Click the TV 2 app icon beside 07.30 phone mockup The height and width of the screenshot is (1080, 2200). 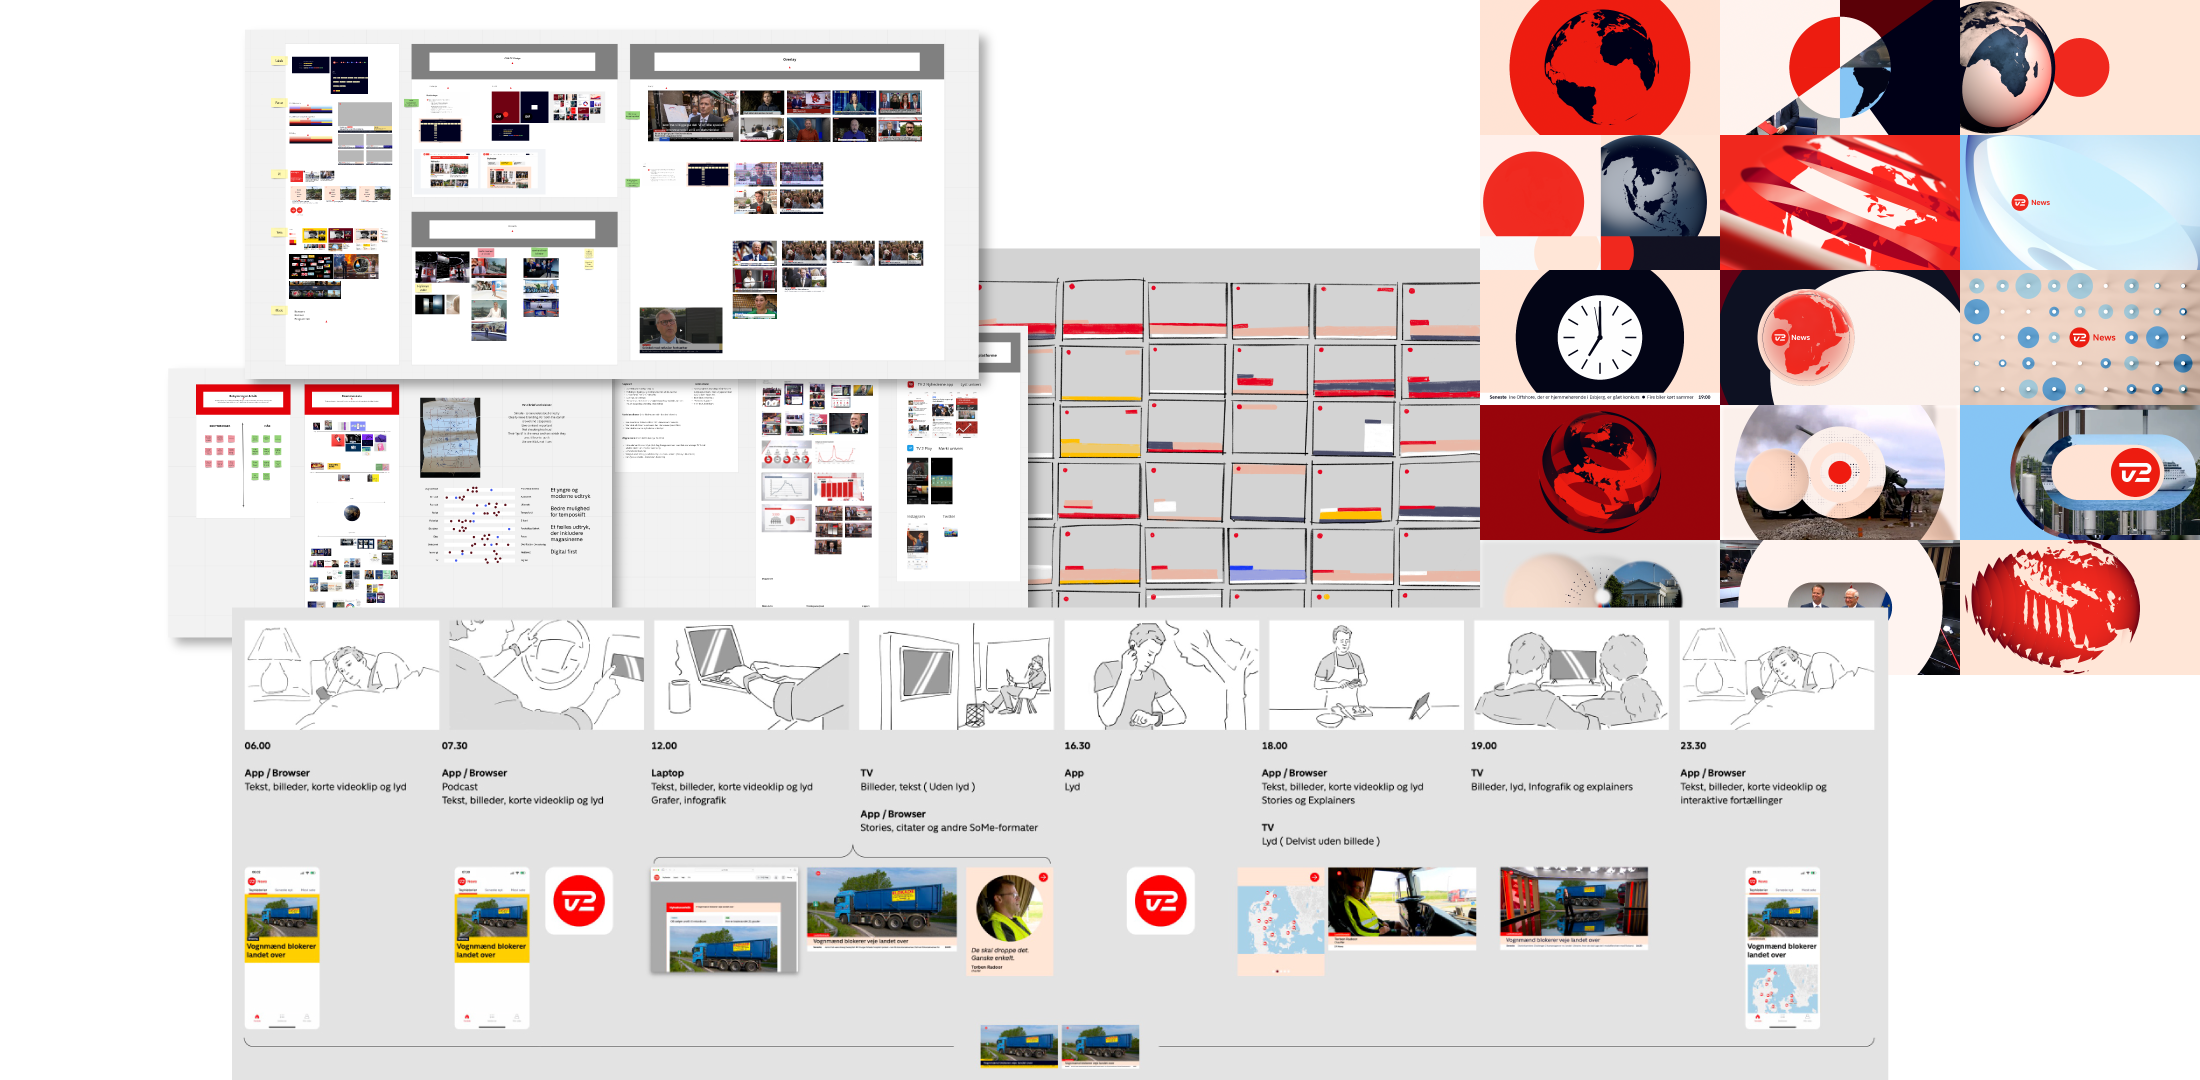579,901
